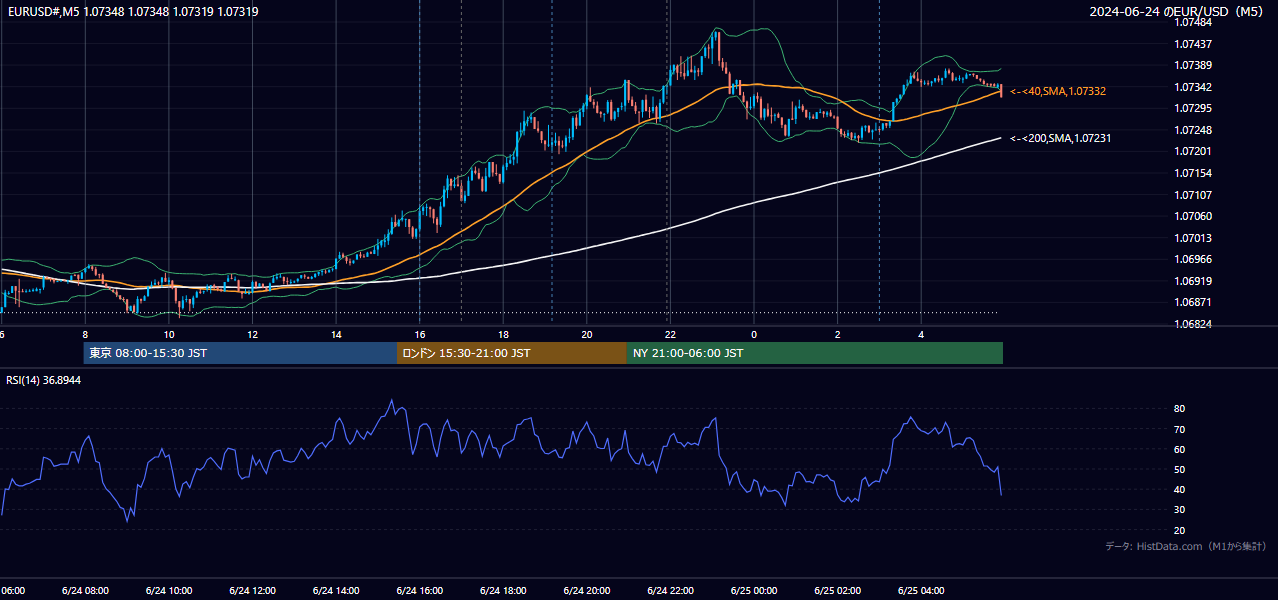Screen dimensions: 1278x600
Task: Click hour mark 2 under the price chart
Action: (x=838, y=334)
